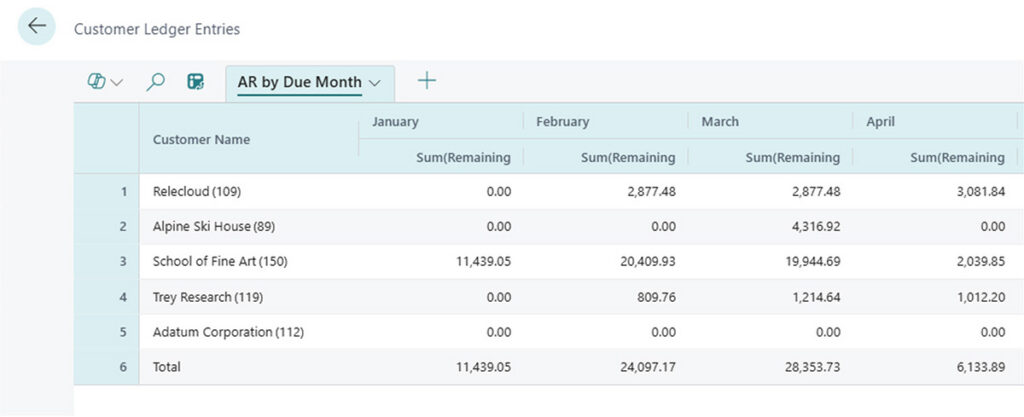Screen dimensions: 1024x417
Task: Click row number 2 header
Action: click(106, 226)
